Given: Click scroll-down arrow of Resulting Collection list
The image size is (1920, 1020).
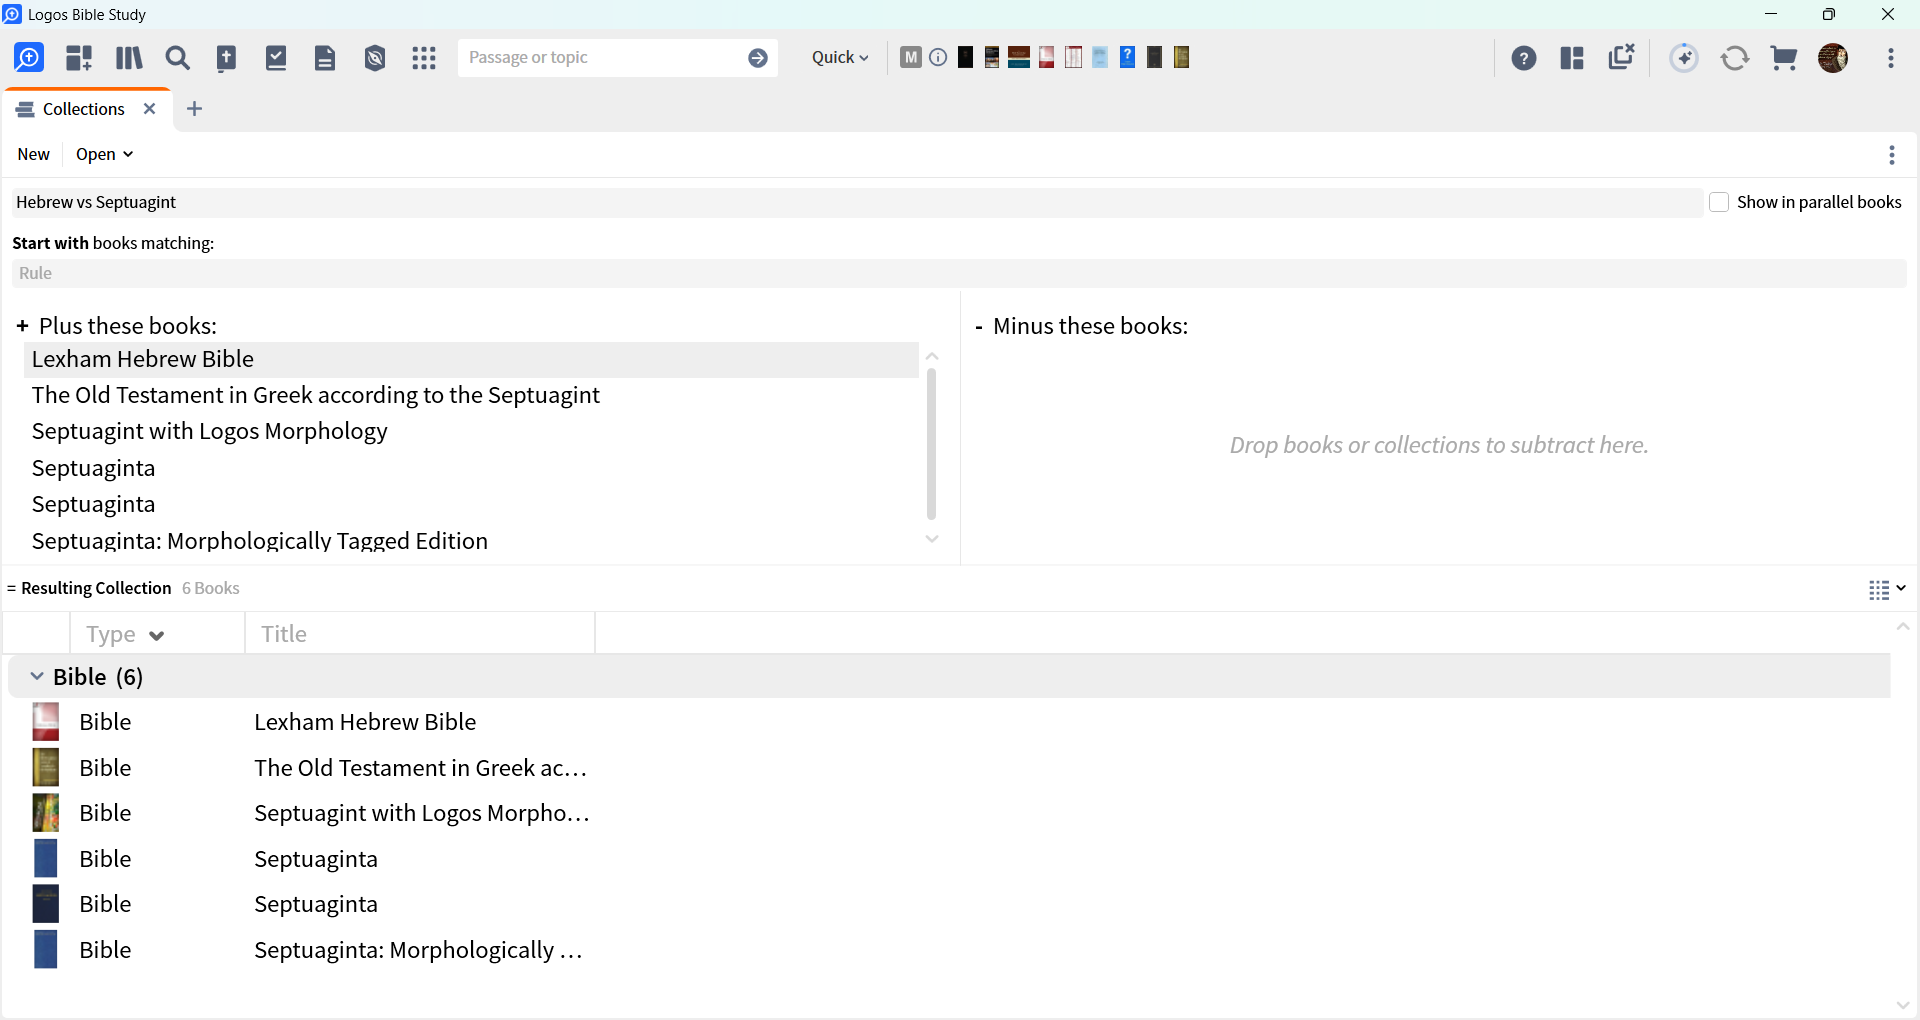Looking at the screenshot, I should pos(1902,1005).
